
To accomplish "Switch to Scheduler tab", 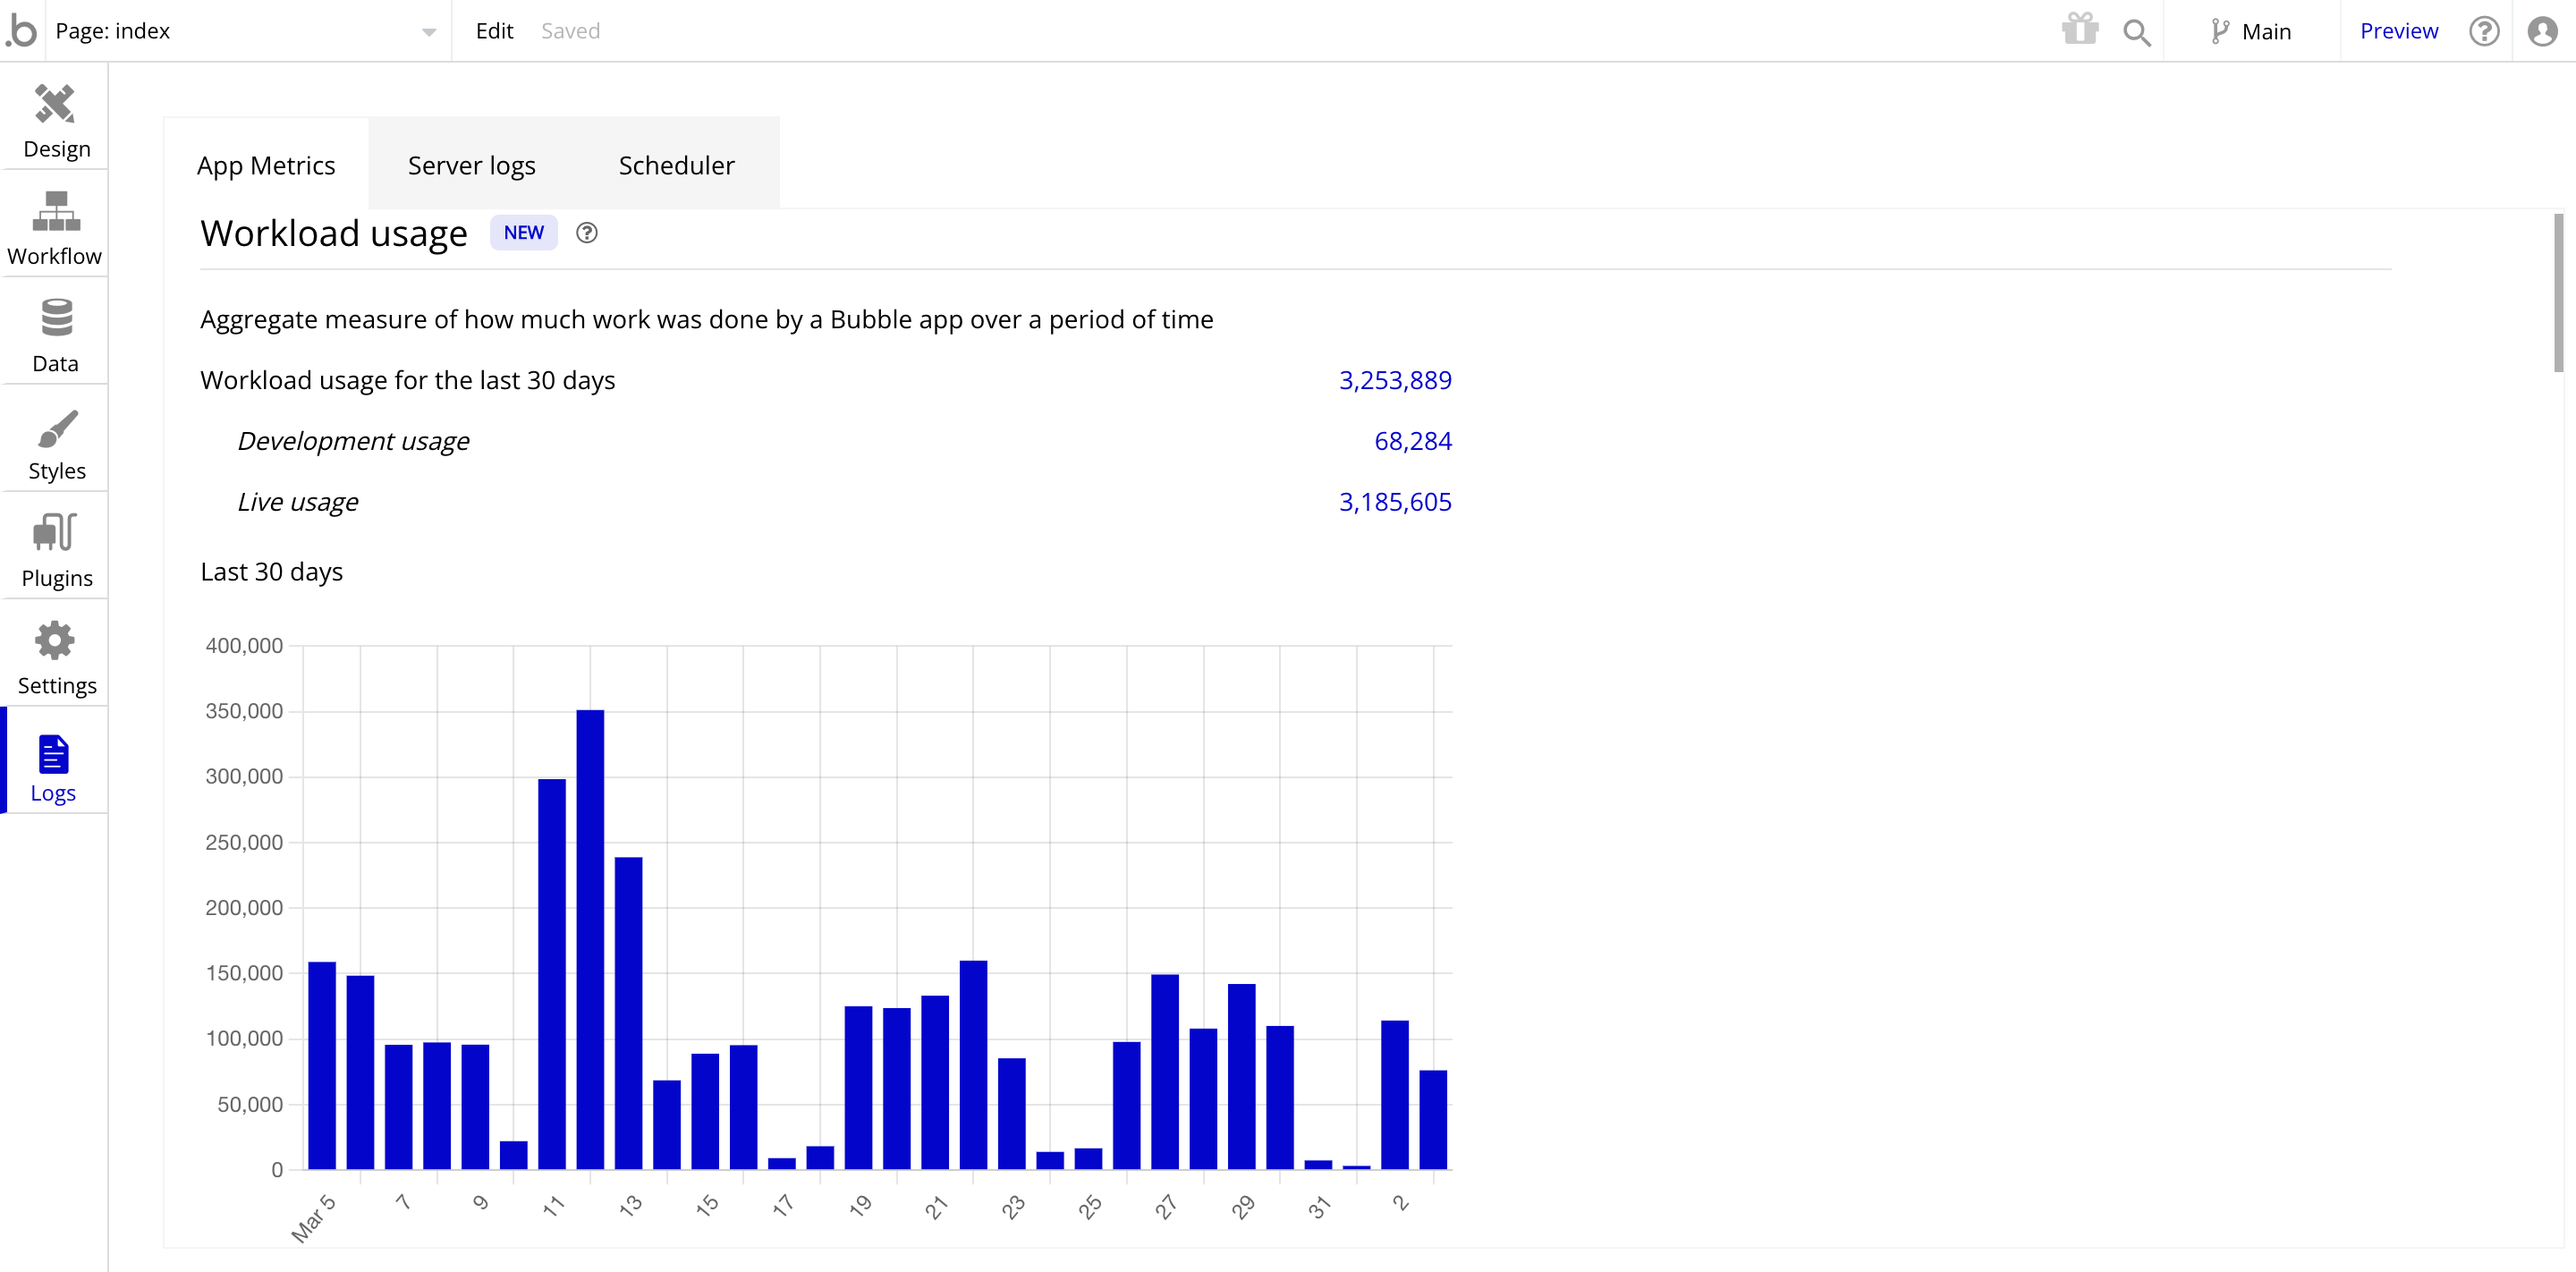I will click(675, 165).
